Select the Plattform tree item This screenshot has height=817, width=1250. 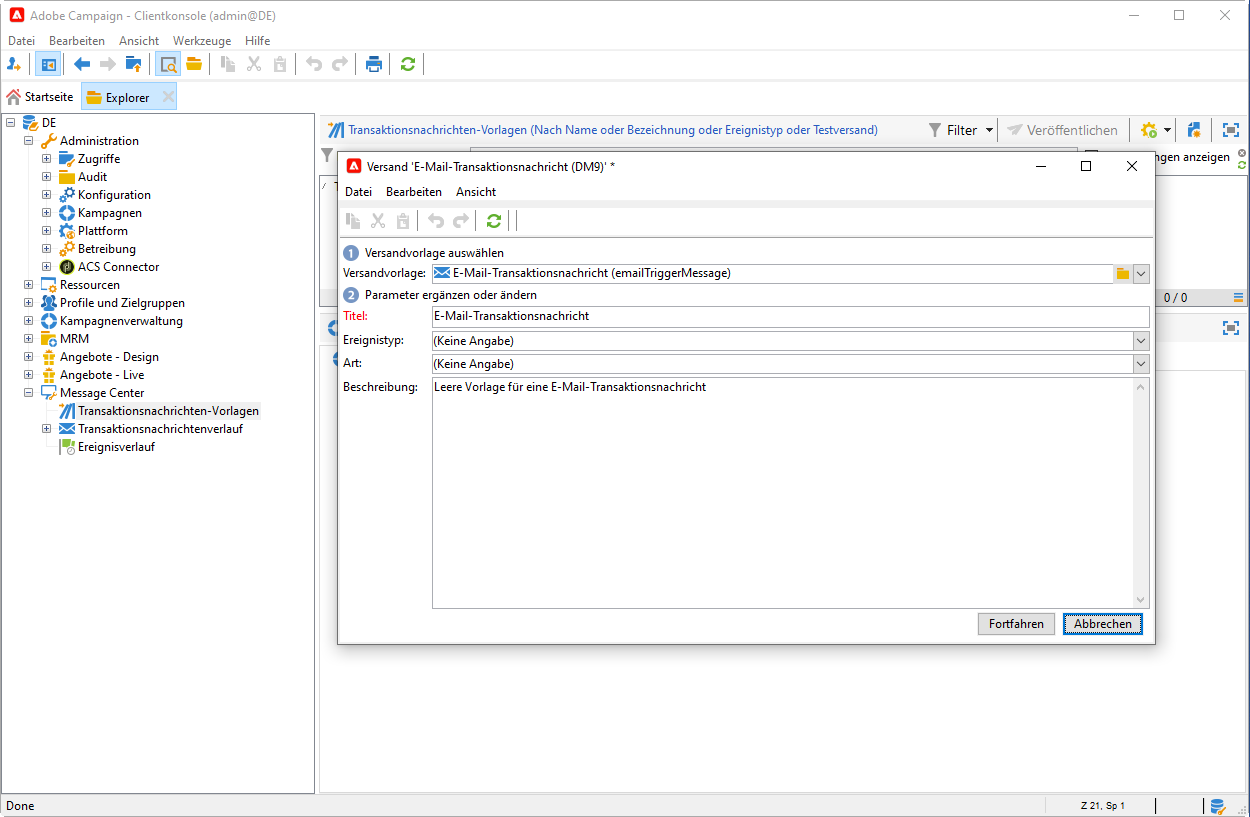point(102,231)
